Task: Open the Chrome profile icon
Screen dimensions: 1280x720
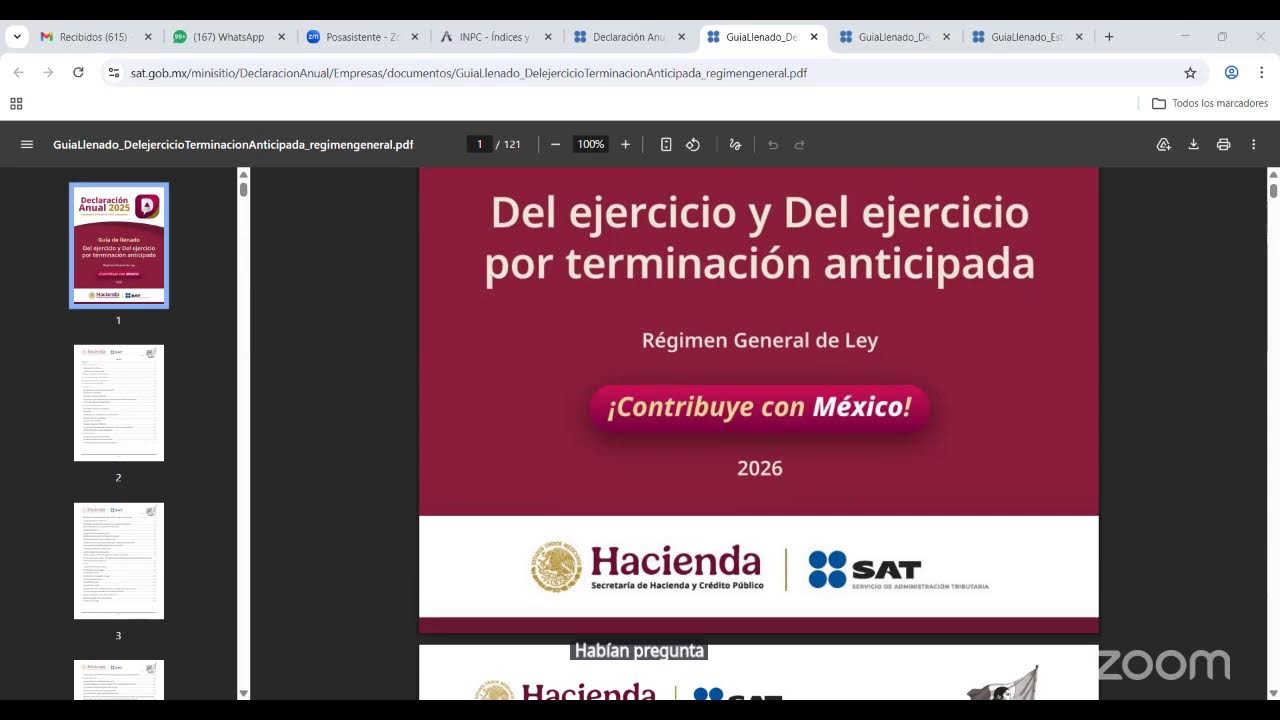Action: pos(1232,73)
